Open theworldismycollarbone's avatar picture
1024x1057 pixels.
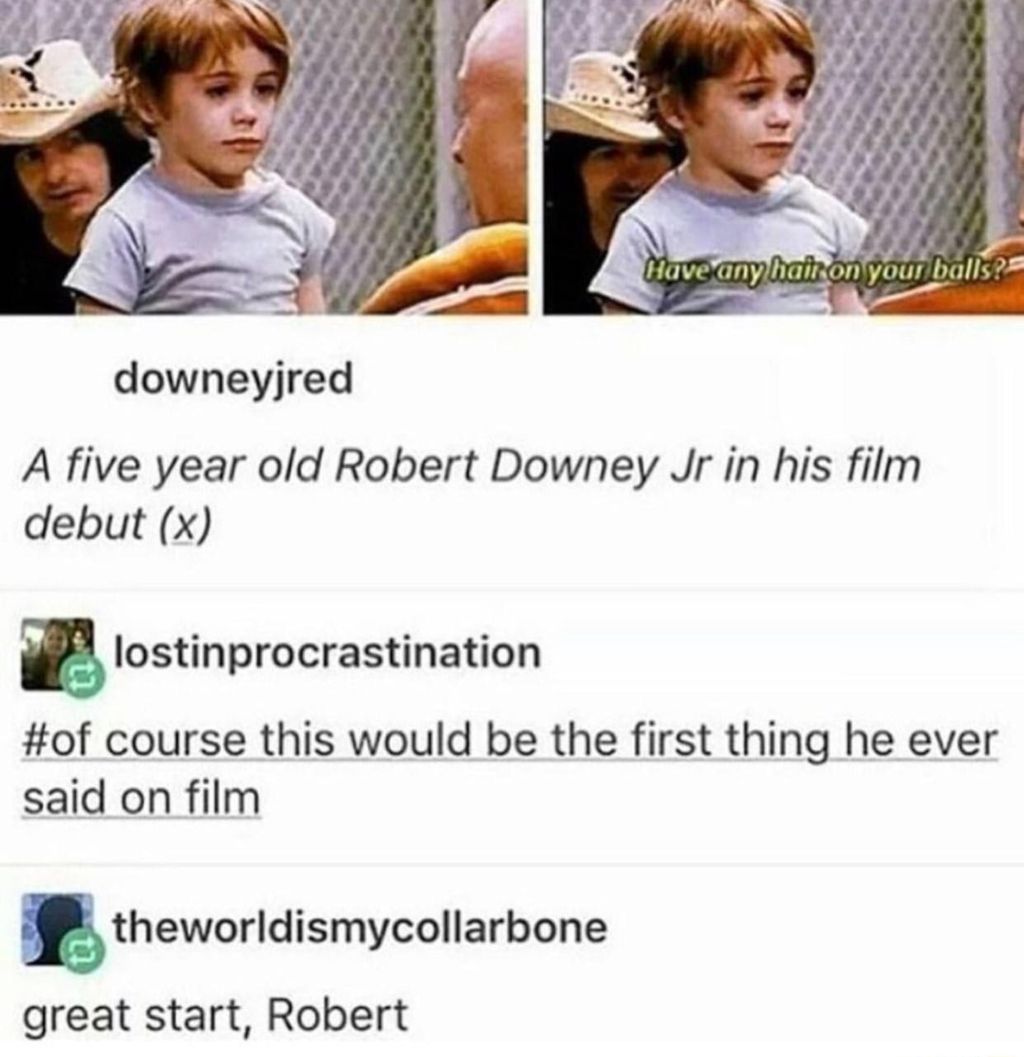[58, 929]
